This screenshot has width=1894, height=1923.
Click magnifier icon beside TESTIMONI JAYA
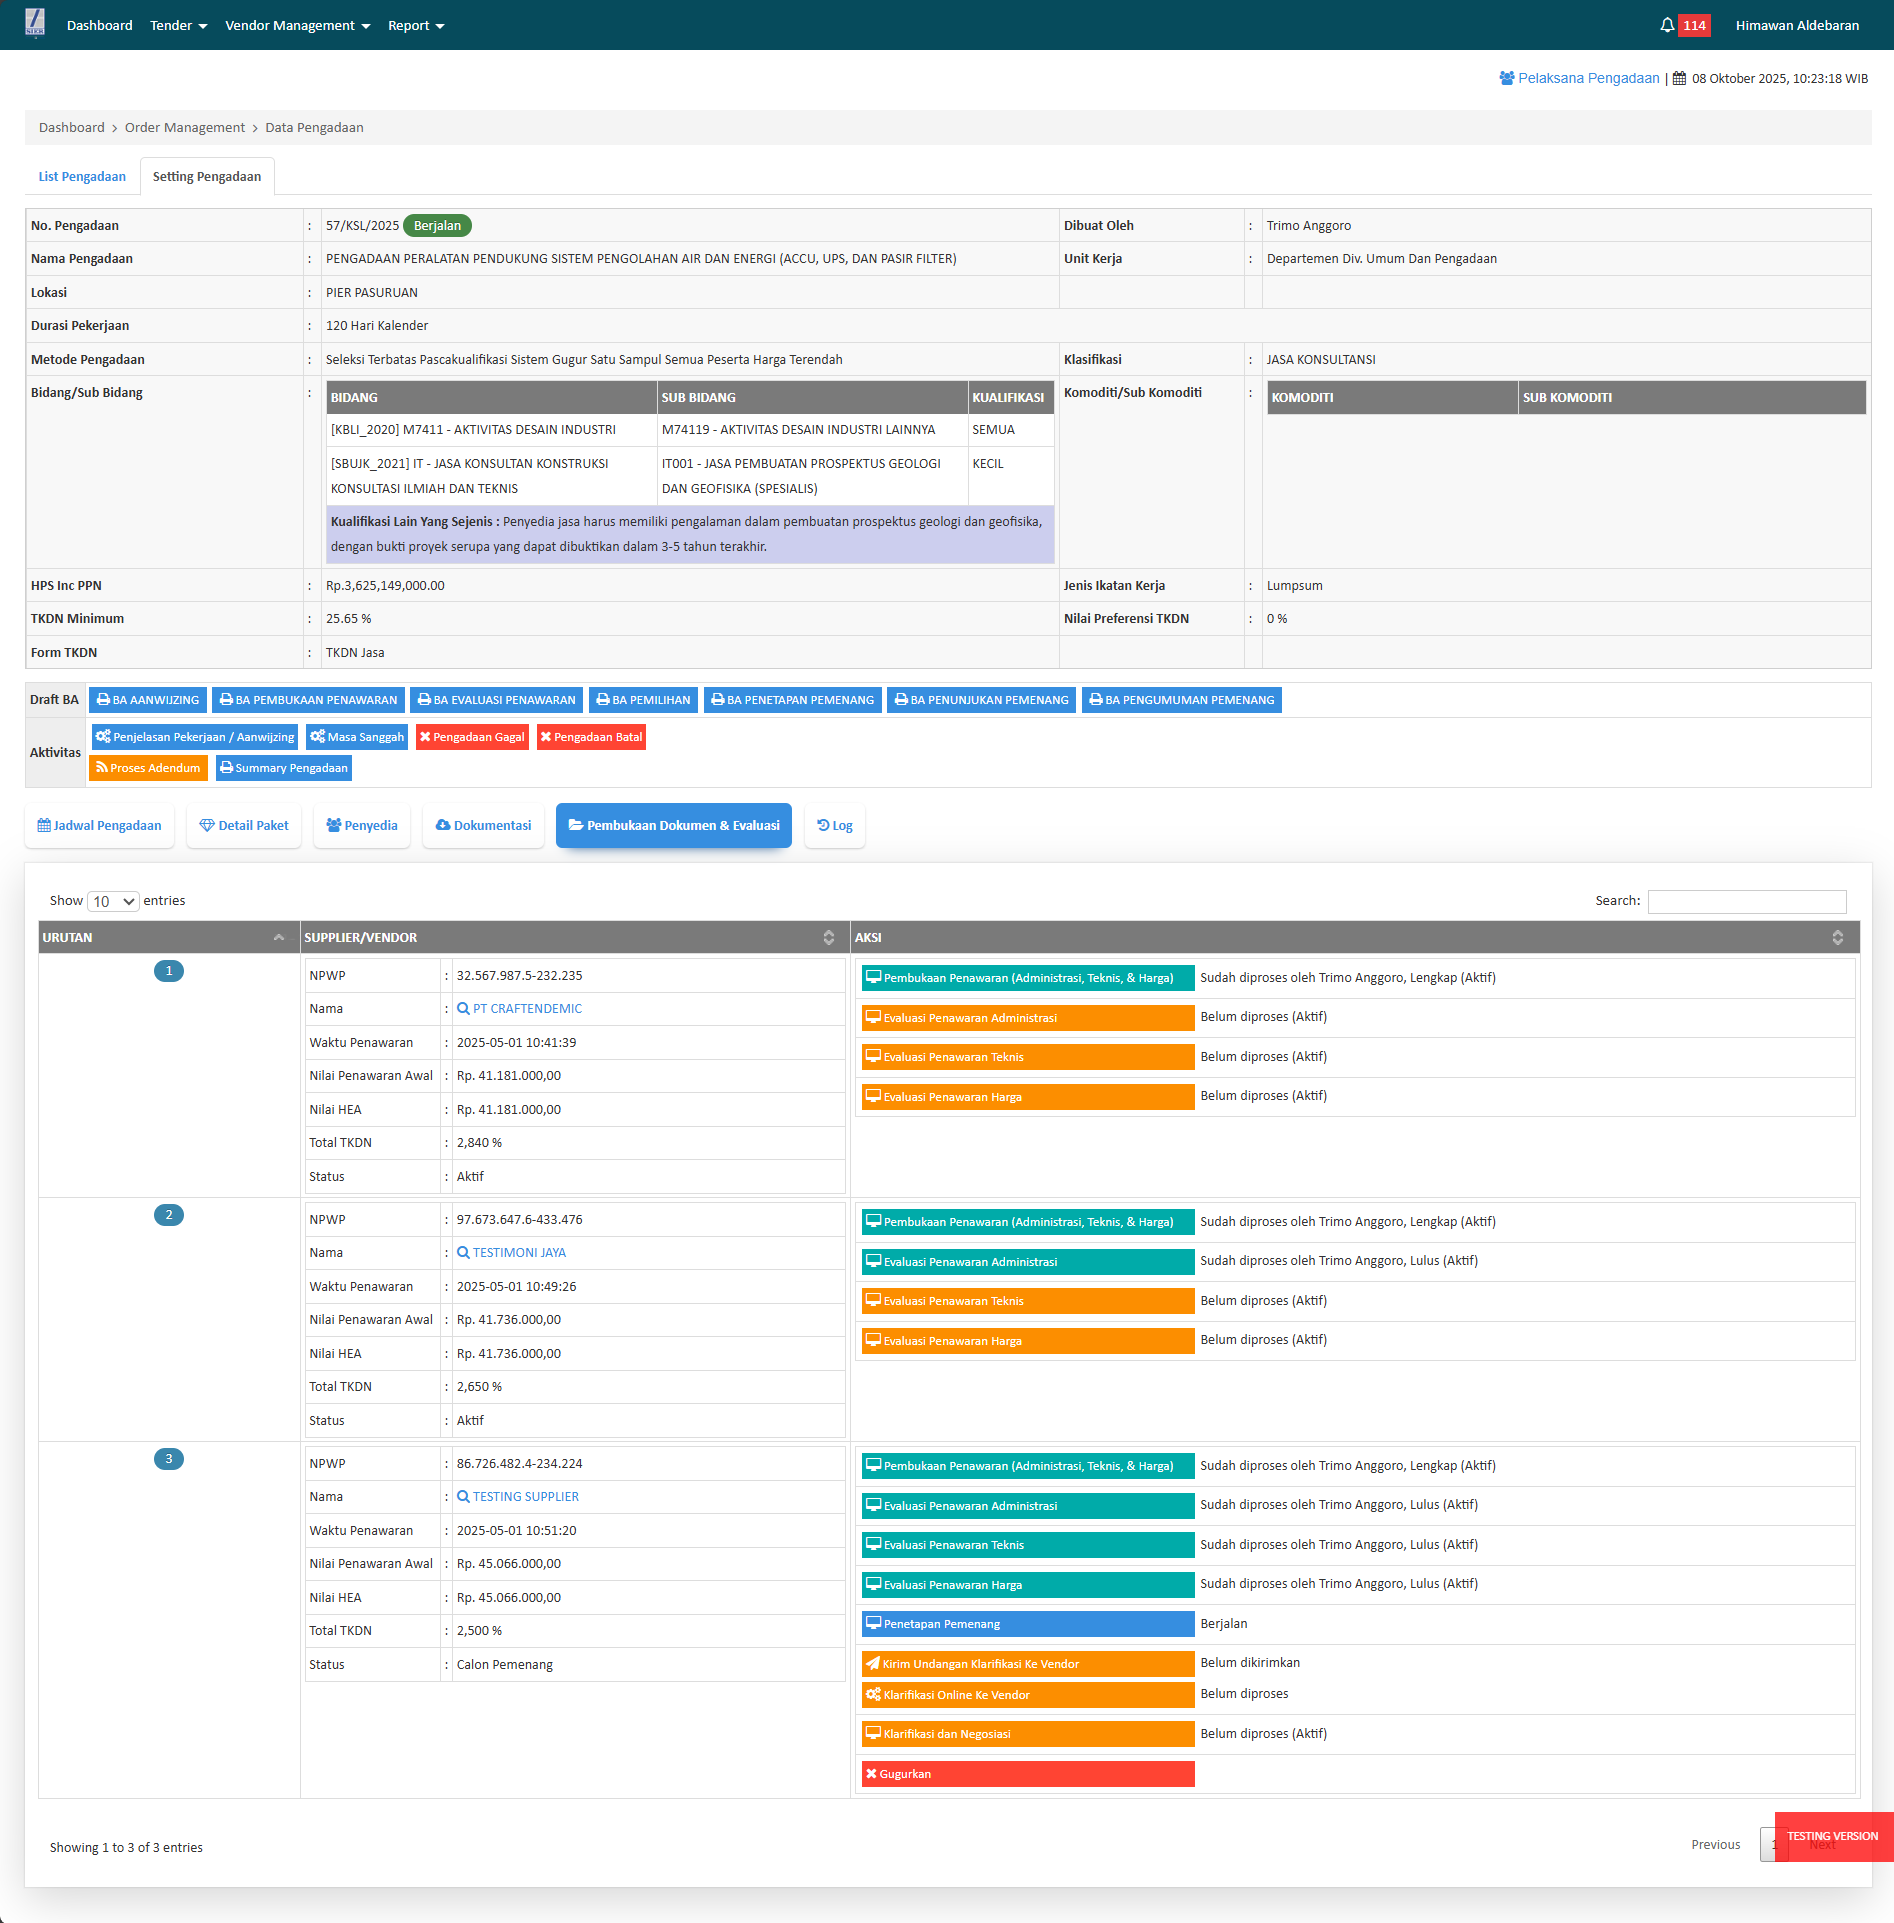(463, 1253)
